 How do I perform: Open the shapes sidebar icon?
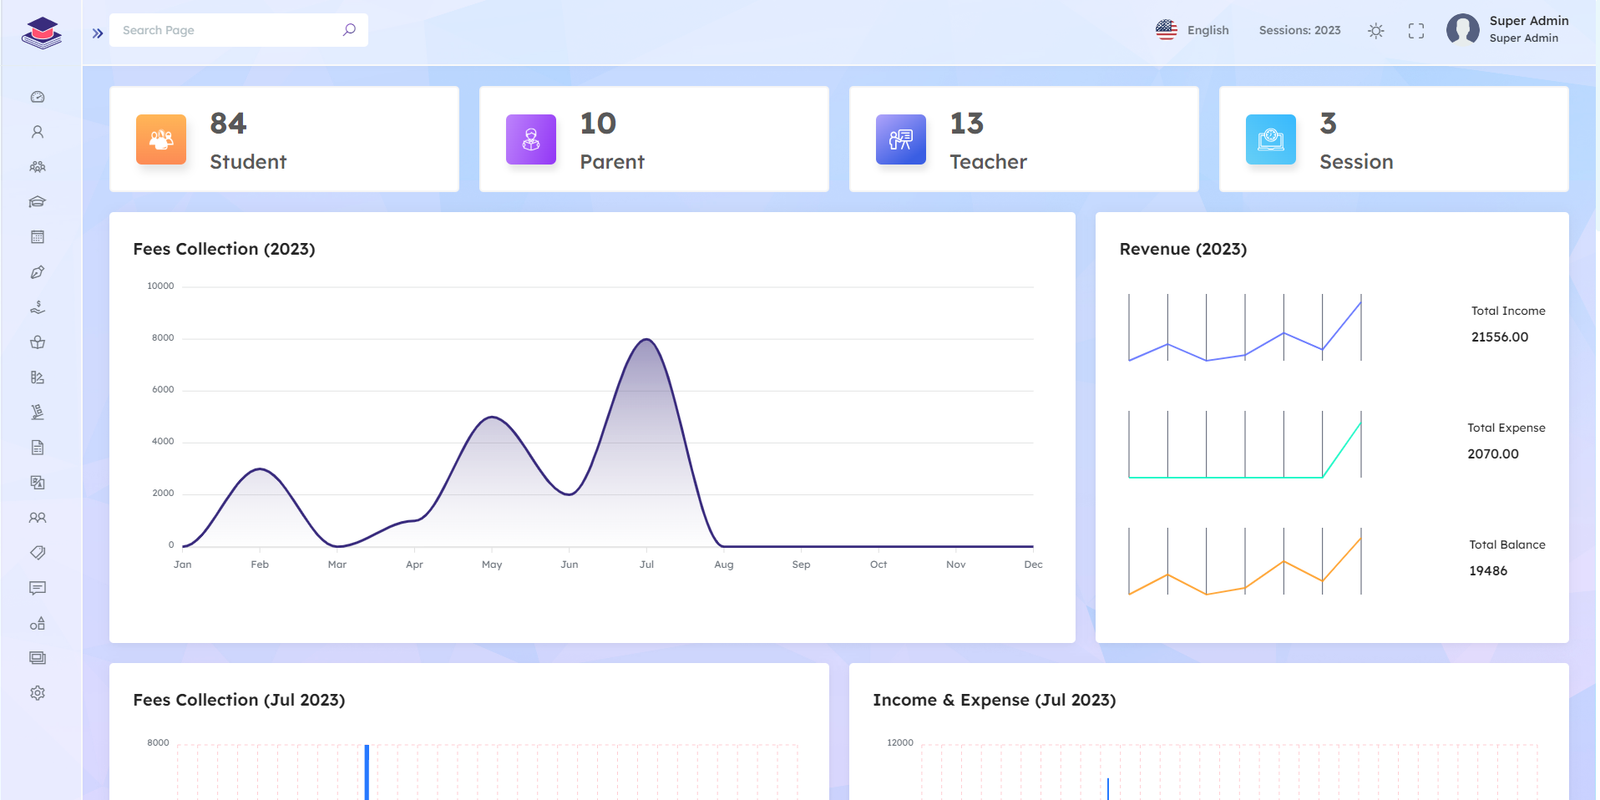[38, 623]
